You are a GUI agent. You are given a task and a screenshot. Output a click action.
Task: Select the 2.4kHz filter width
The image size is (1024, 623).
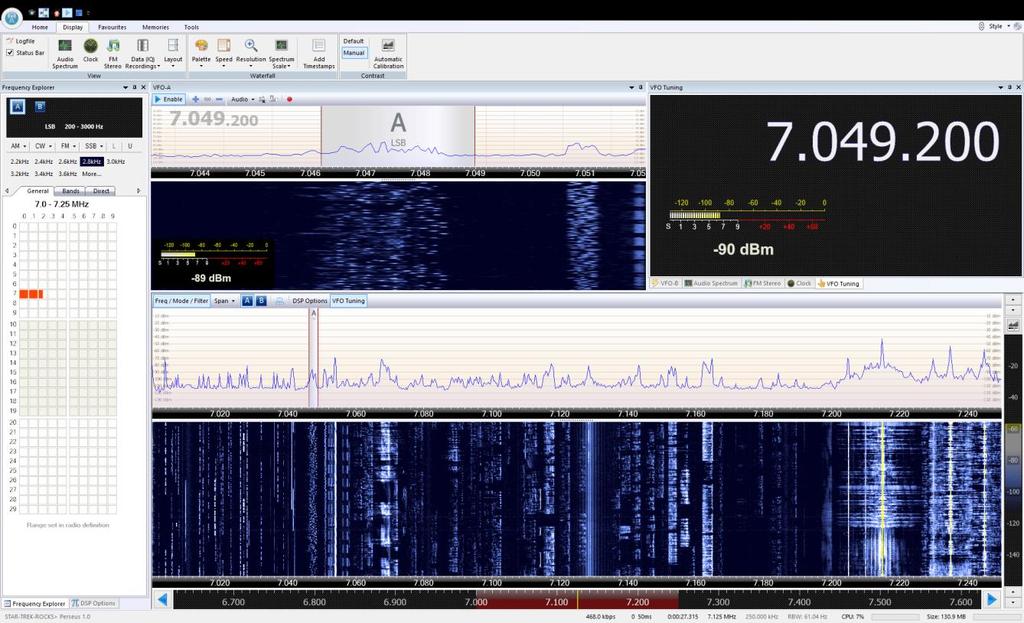[44, 161]
